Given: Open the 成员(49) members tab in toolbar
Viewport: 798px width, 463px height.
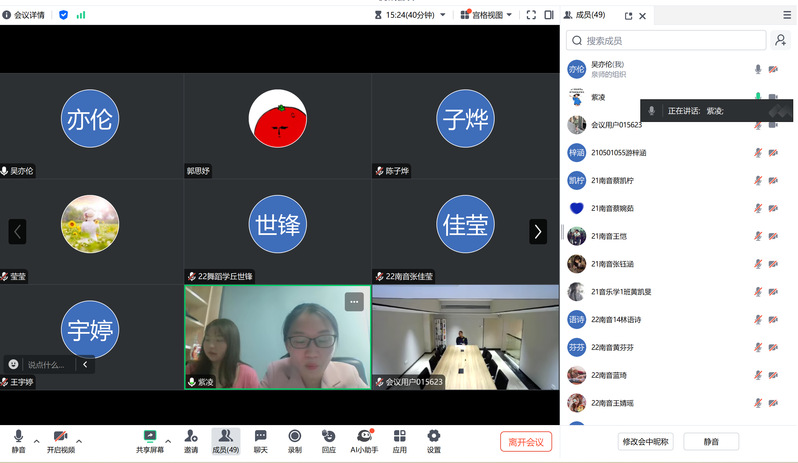Looking at the screenshot, I should coord(226,440).
